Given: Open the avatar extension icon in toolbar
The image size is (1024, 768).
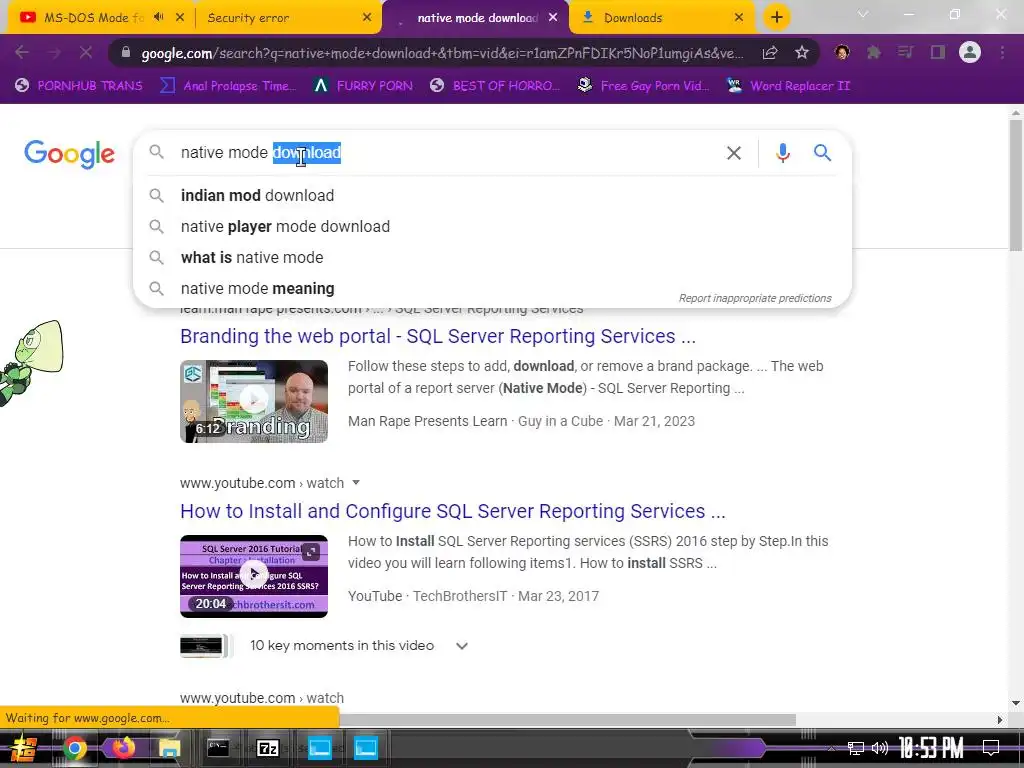Looking at the screenshot, I should click(x=842, y=53).
